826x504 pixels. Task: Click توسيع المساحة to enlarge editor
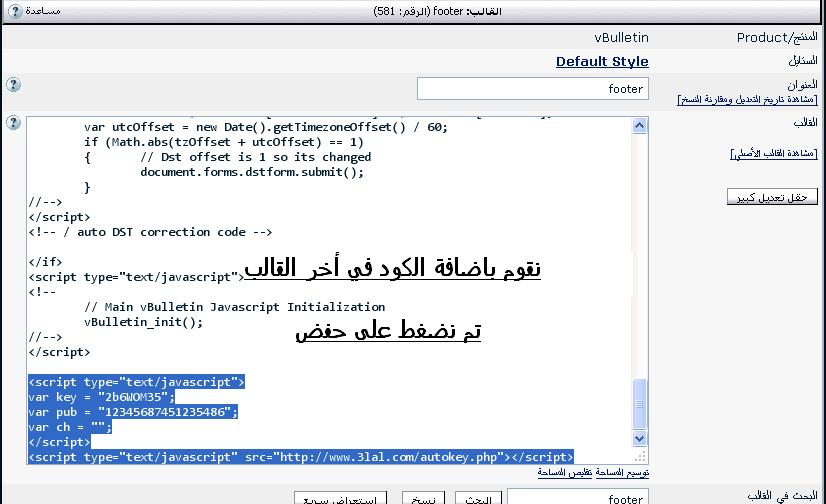(x=622, y=472)
